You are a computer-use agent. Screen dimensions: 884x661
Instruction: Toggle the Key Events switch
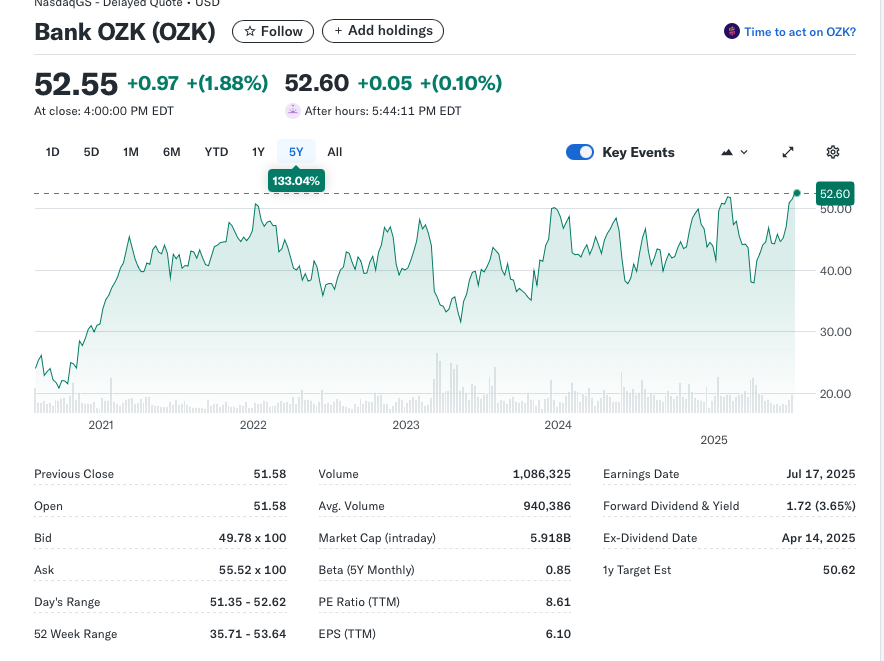[580, 152]
